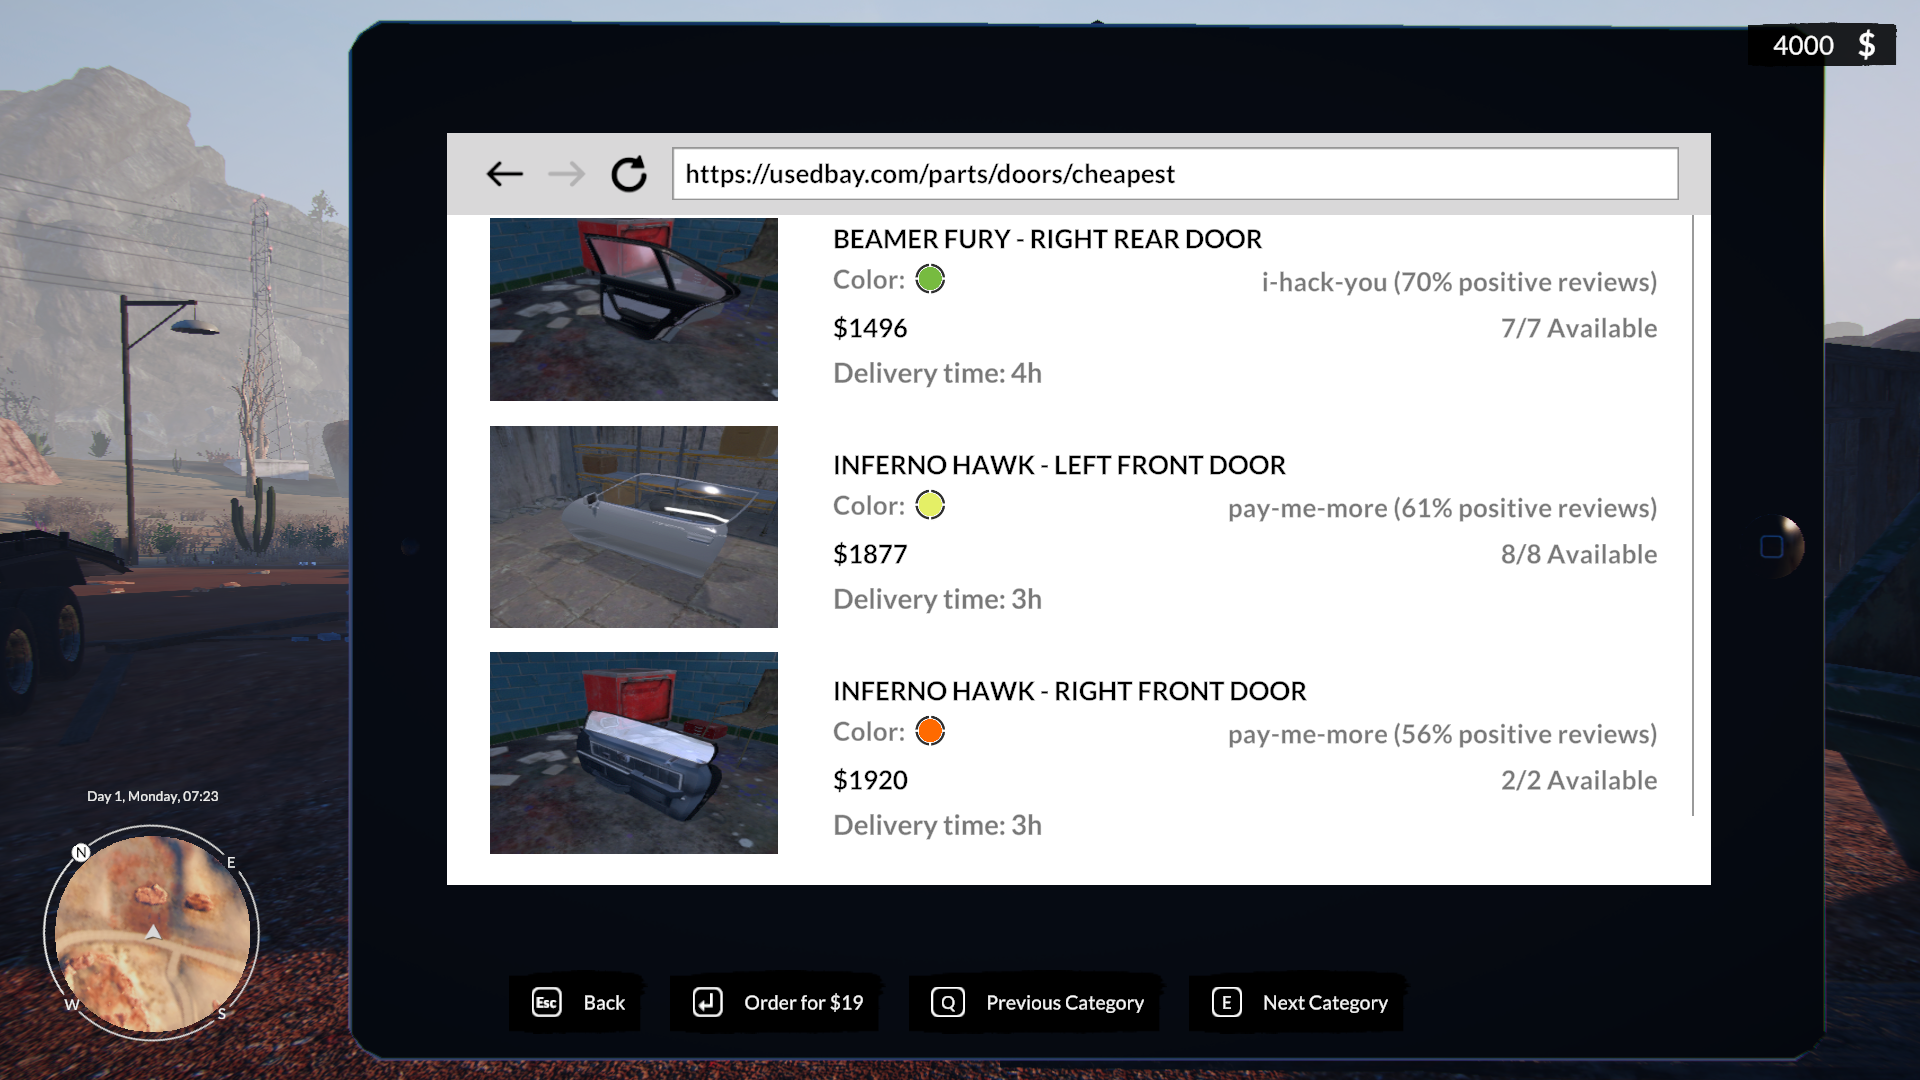Click the orange color swatch on the right front door
1920x1080 pixels.
[x=930, y=731]
